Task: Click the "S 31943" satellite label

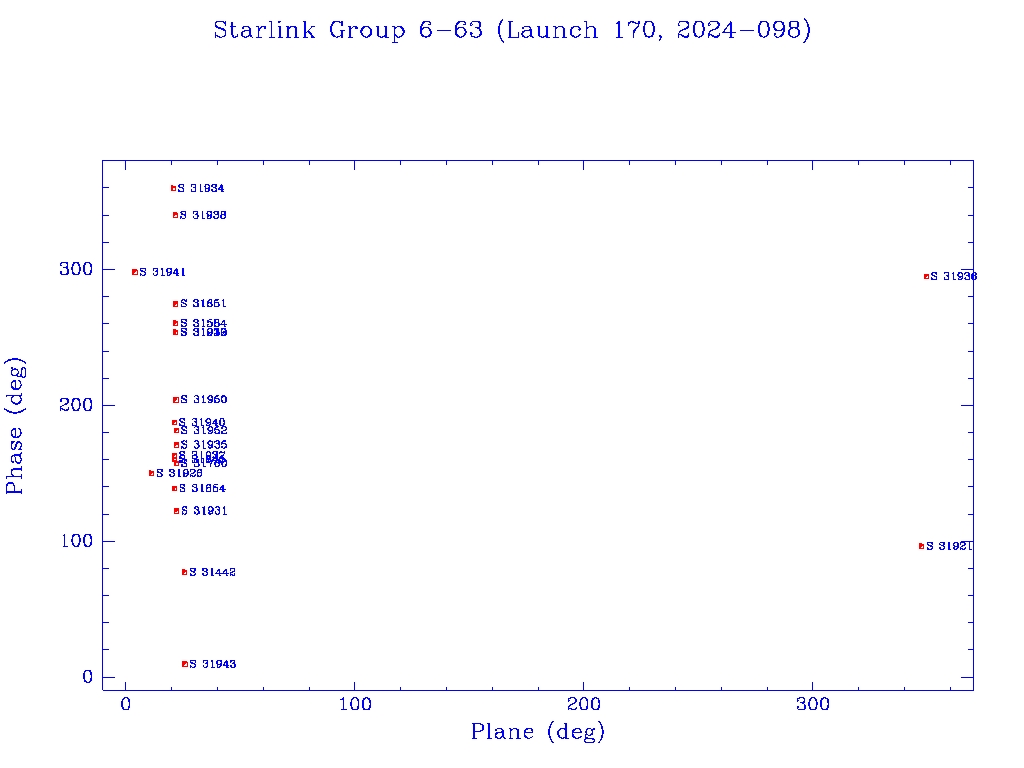Action: tap(213, 665)
